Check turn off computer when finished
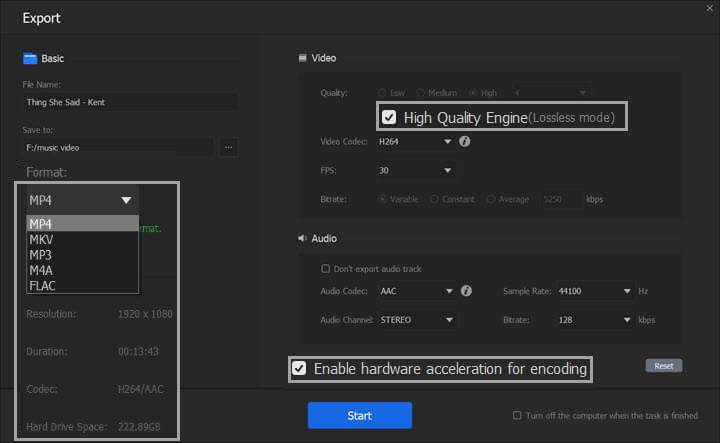Viewport: 720px width, 443px height. click(x=517, y=415)
